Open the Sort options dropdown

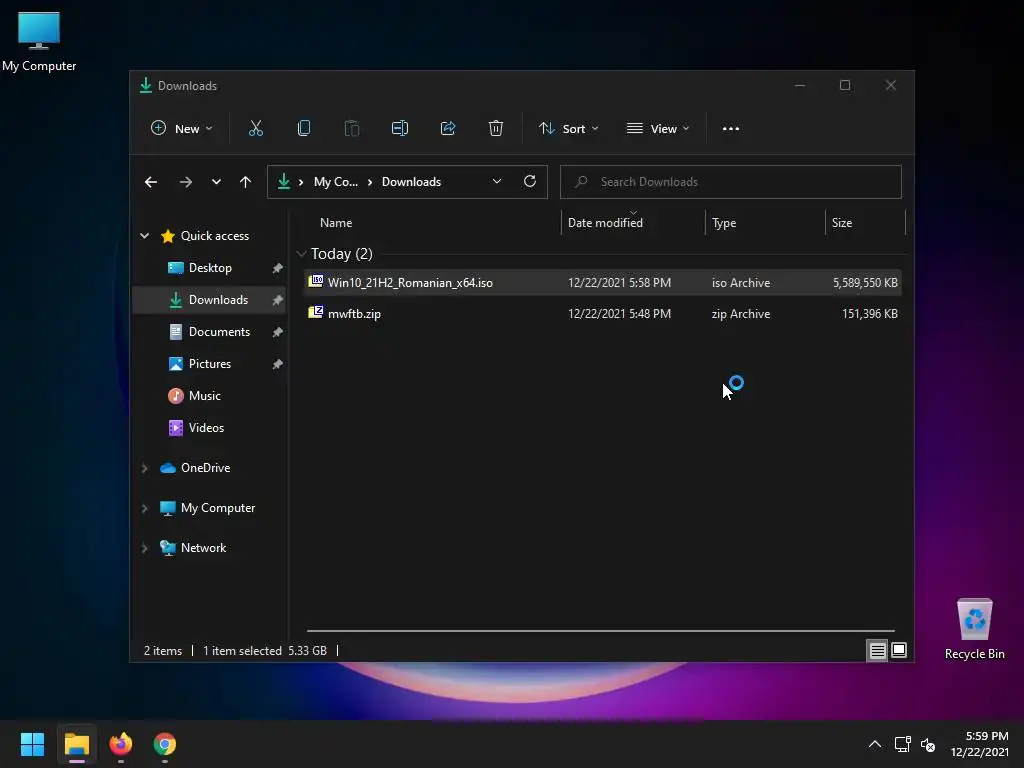coord(568,129)
